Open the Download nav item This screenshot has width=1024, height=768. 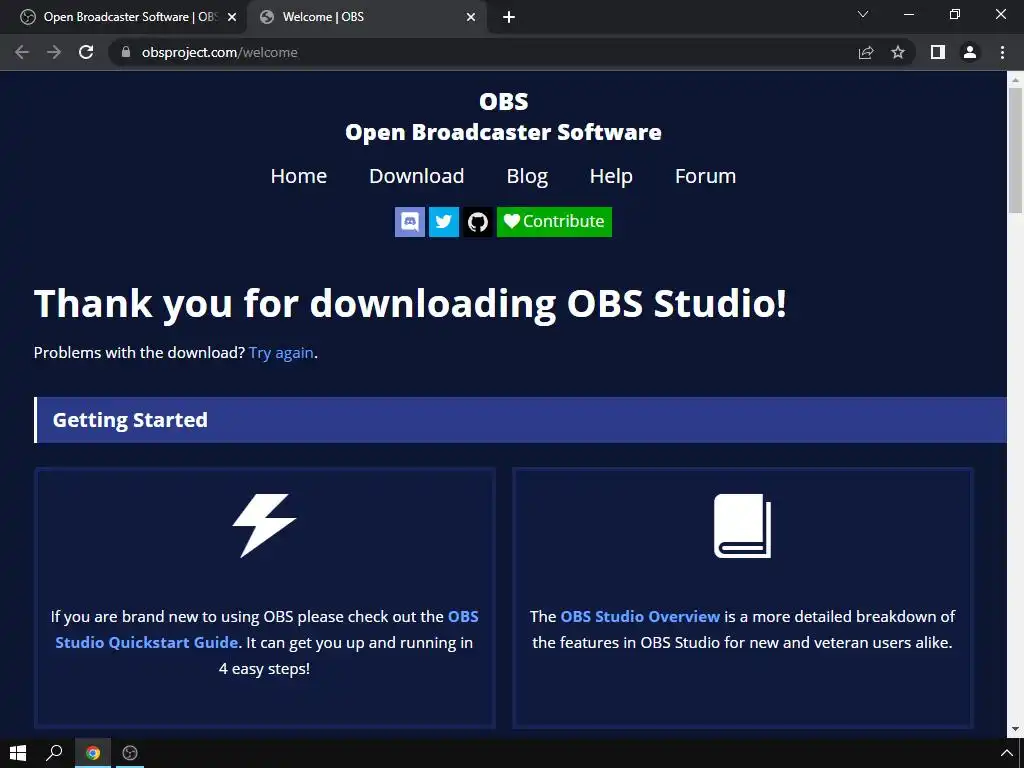(x=417, y=176)
